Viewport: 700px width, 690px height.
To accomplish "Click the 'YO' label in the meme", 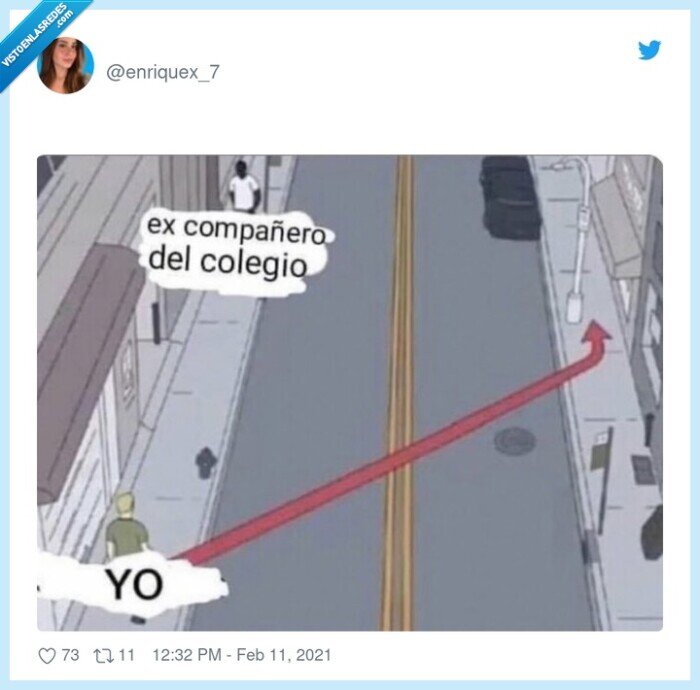I will 134,584.
